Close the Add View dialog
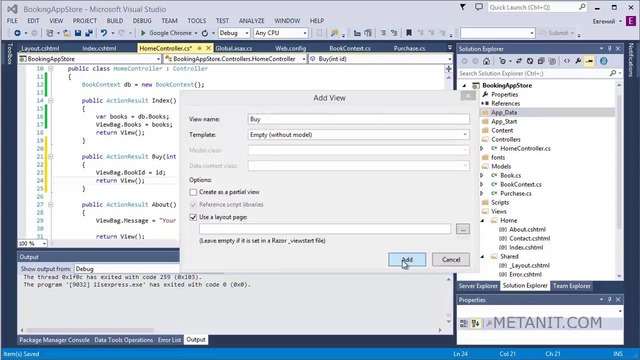This screenshot has width=640, height=360. coord(468,96)
